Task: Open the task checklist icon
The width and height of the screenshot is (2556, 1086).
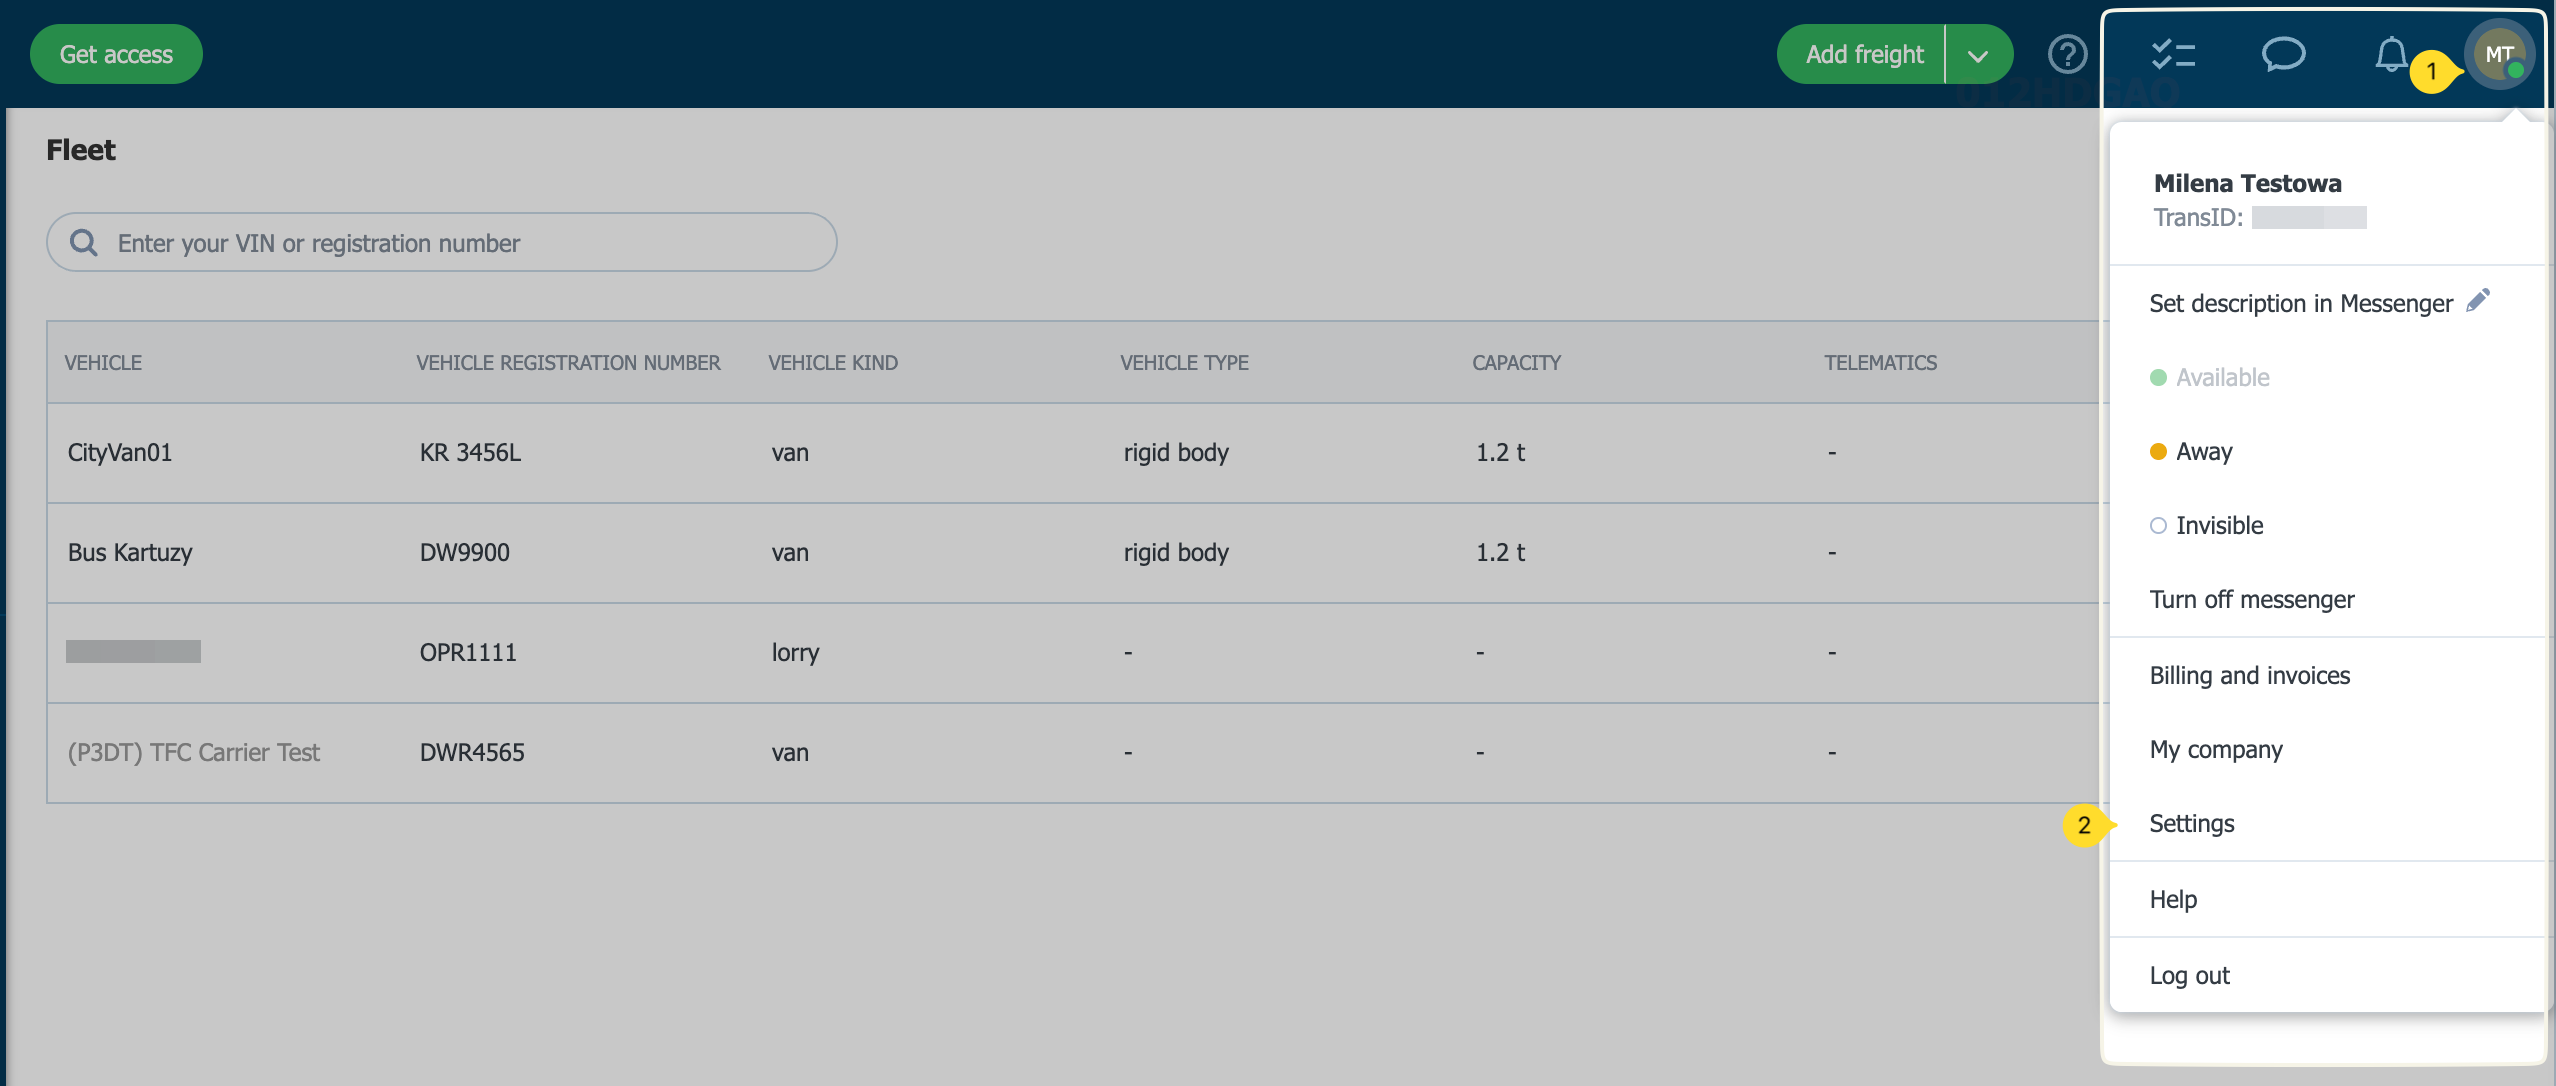Action: click(x=2173, y=54)
